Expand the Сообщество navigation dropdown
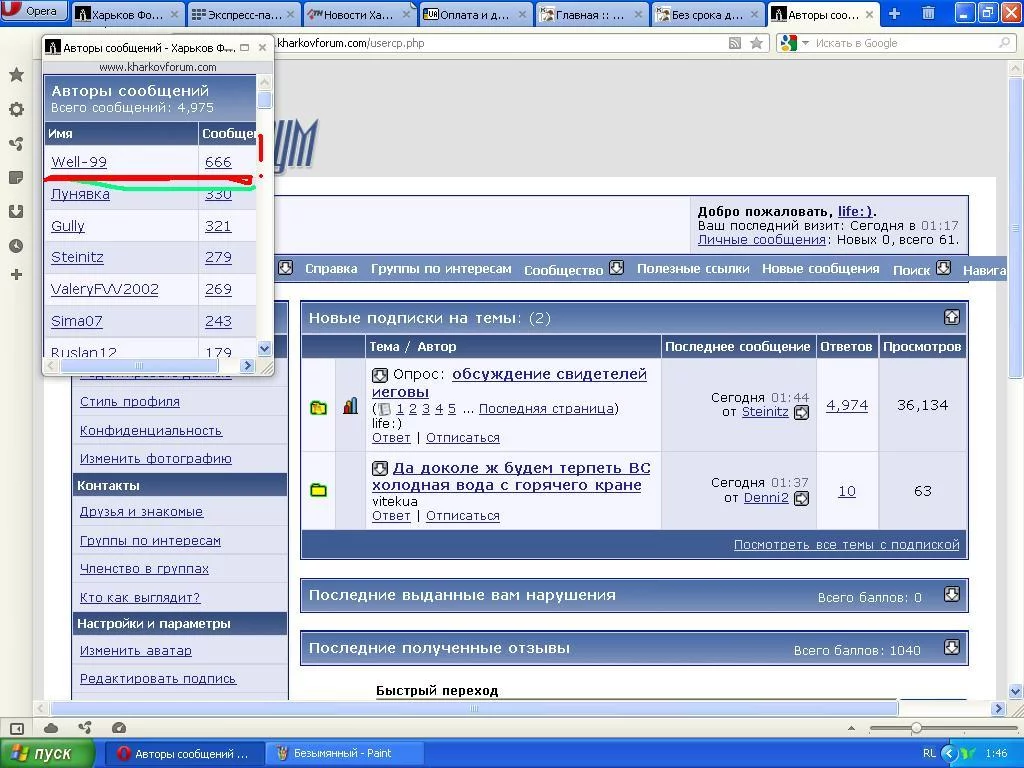 coord(616,268)
